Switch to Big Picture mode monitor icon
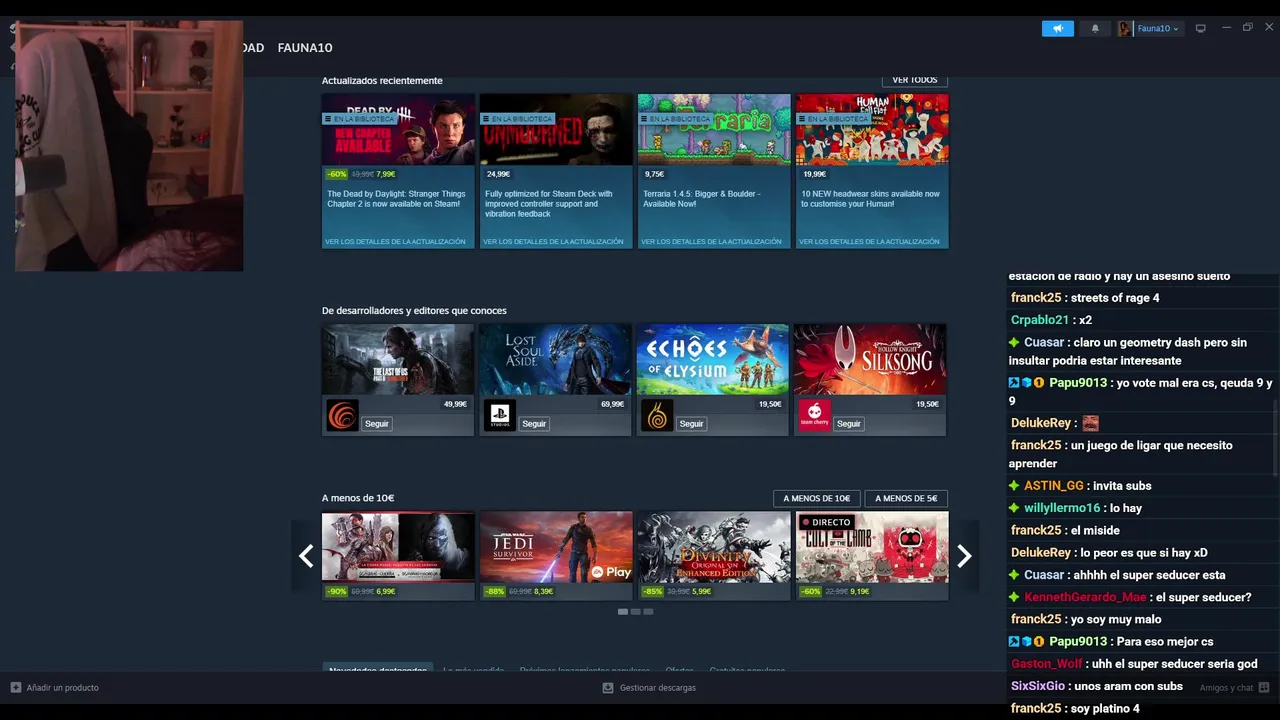Screen dimensions: 1280x720 coord(1201,29)
